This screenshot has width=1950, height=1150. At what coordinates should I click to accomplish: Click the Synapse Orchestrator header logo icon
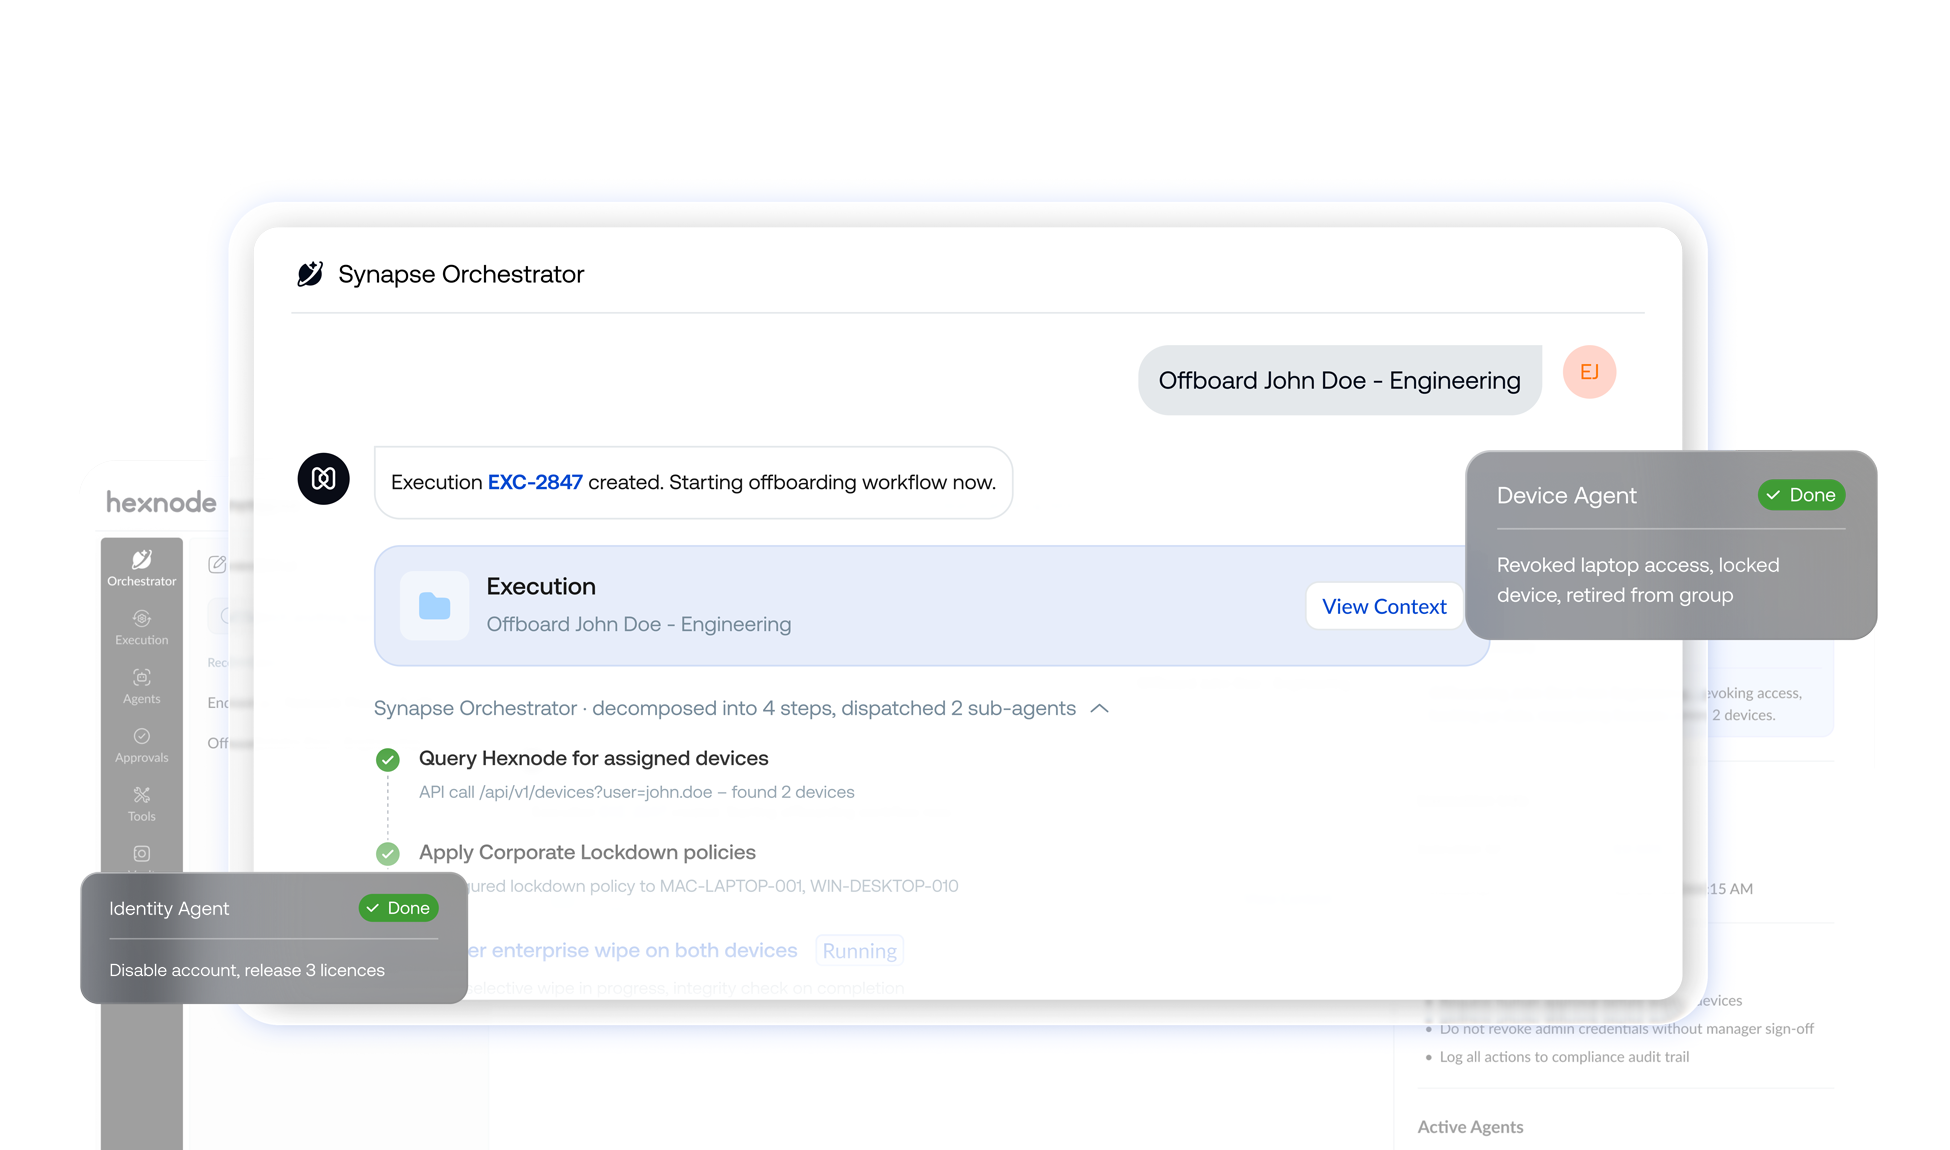[x=310, y=274]
